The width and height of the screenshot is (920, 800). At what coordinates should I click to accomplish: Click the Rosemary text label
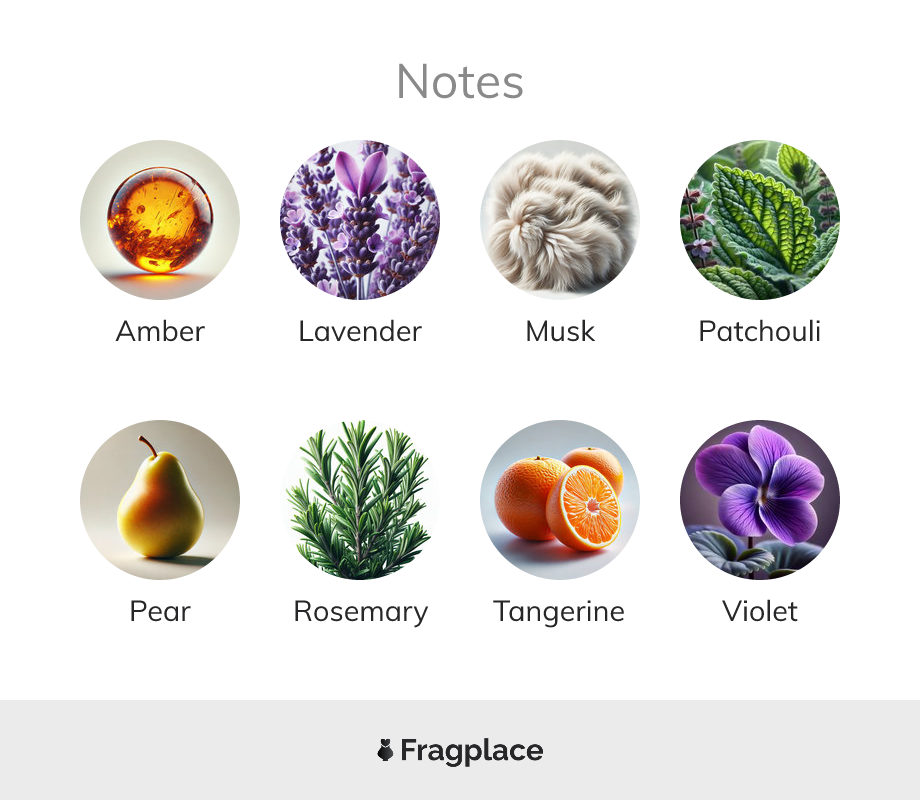(x=361, y=612)
